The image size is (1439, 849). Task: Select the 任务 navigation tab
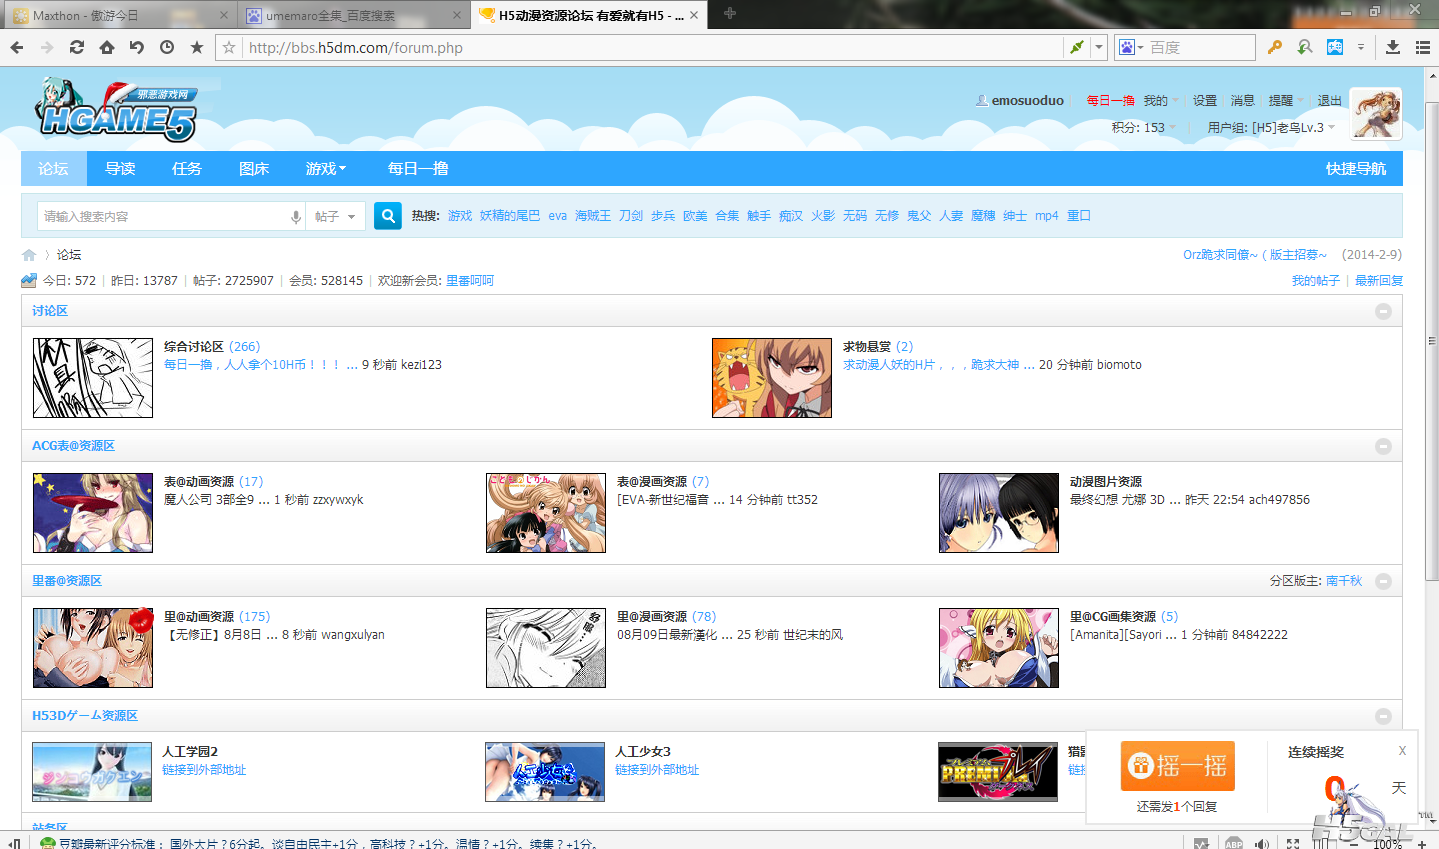(x=187, y=168)
